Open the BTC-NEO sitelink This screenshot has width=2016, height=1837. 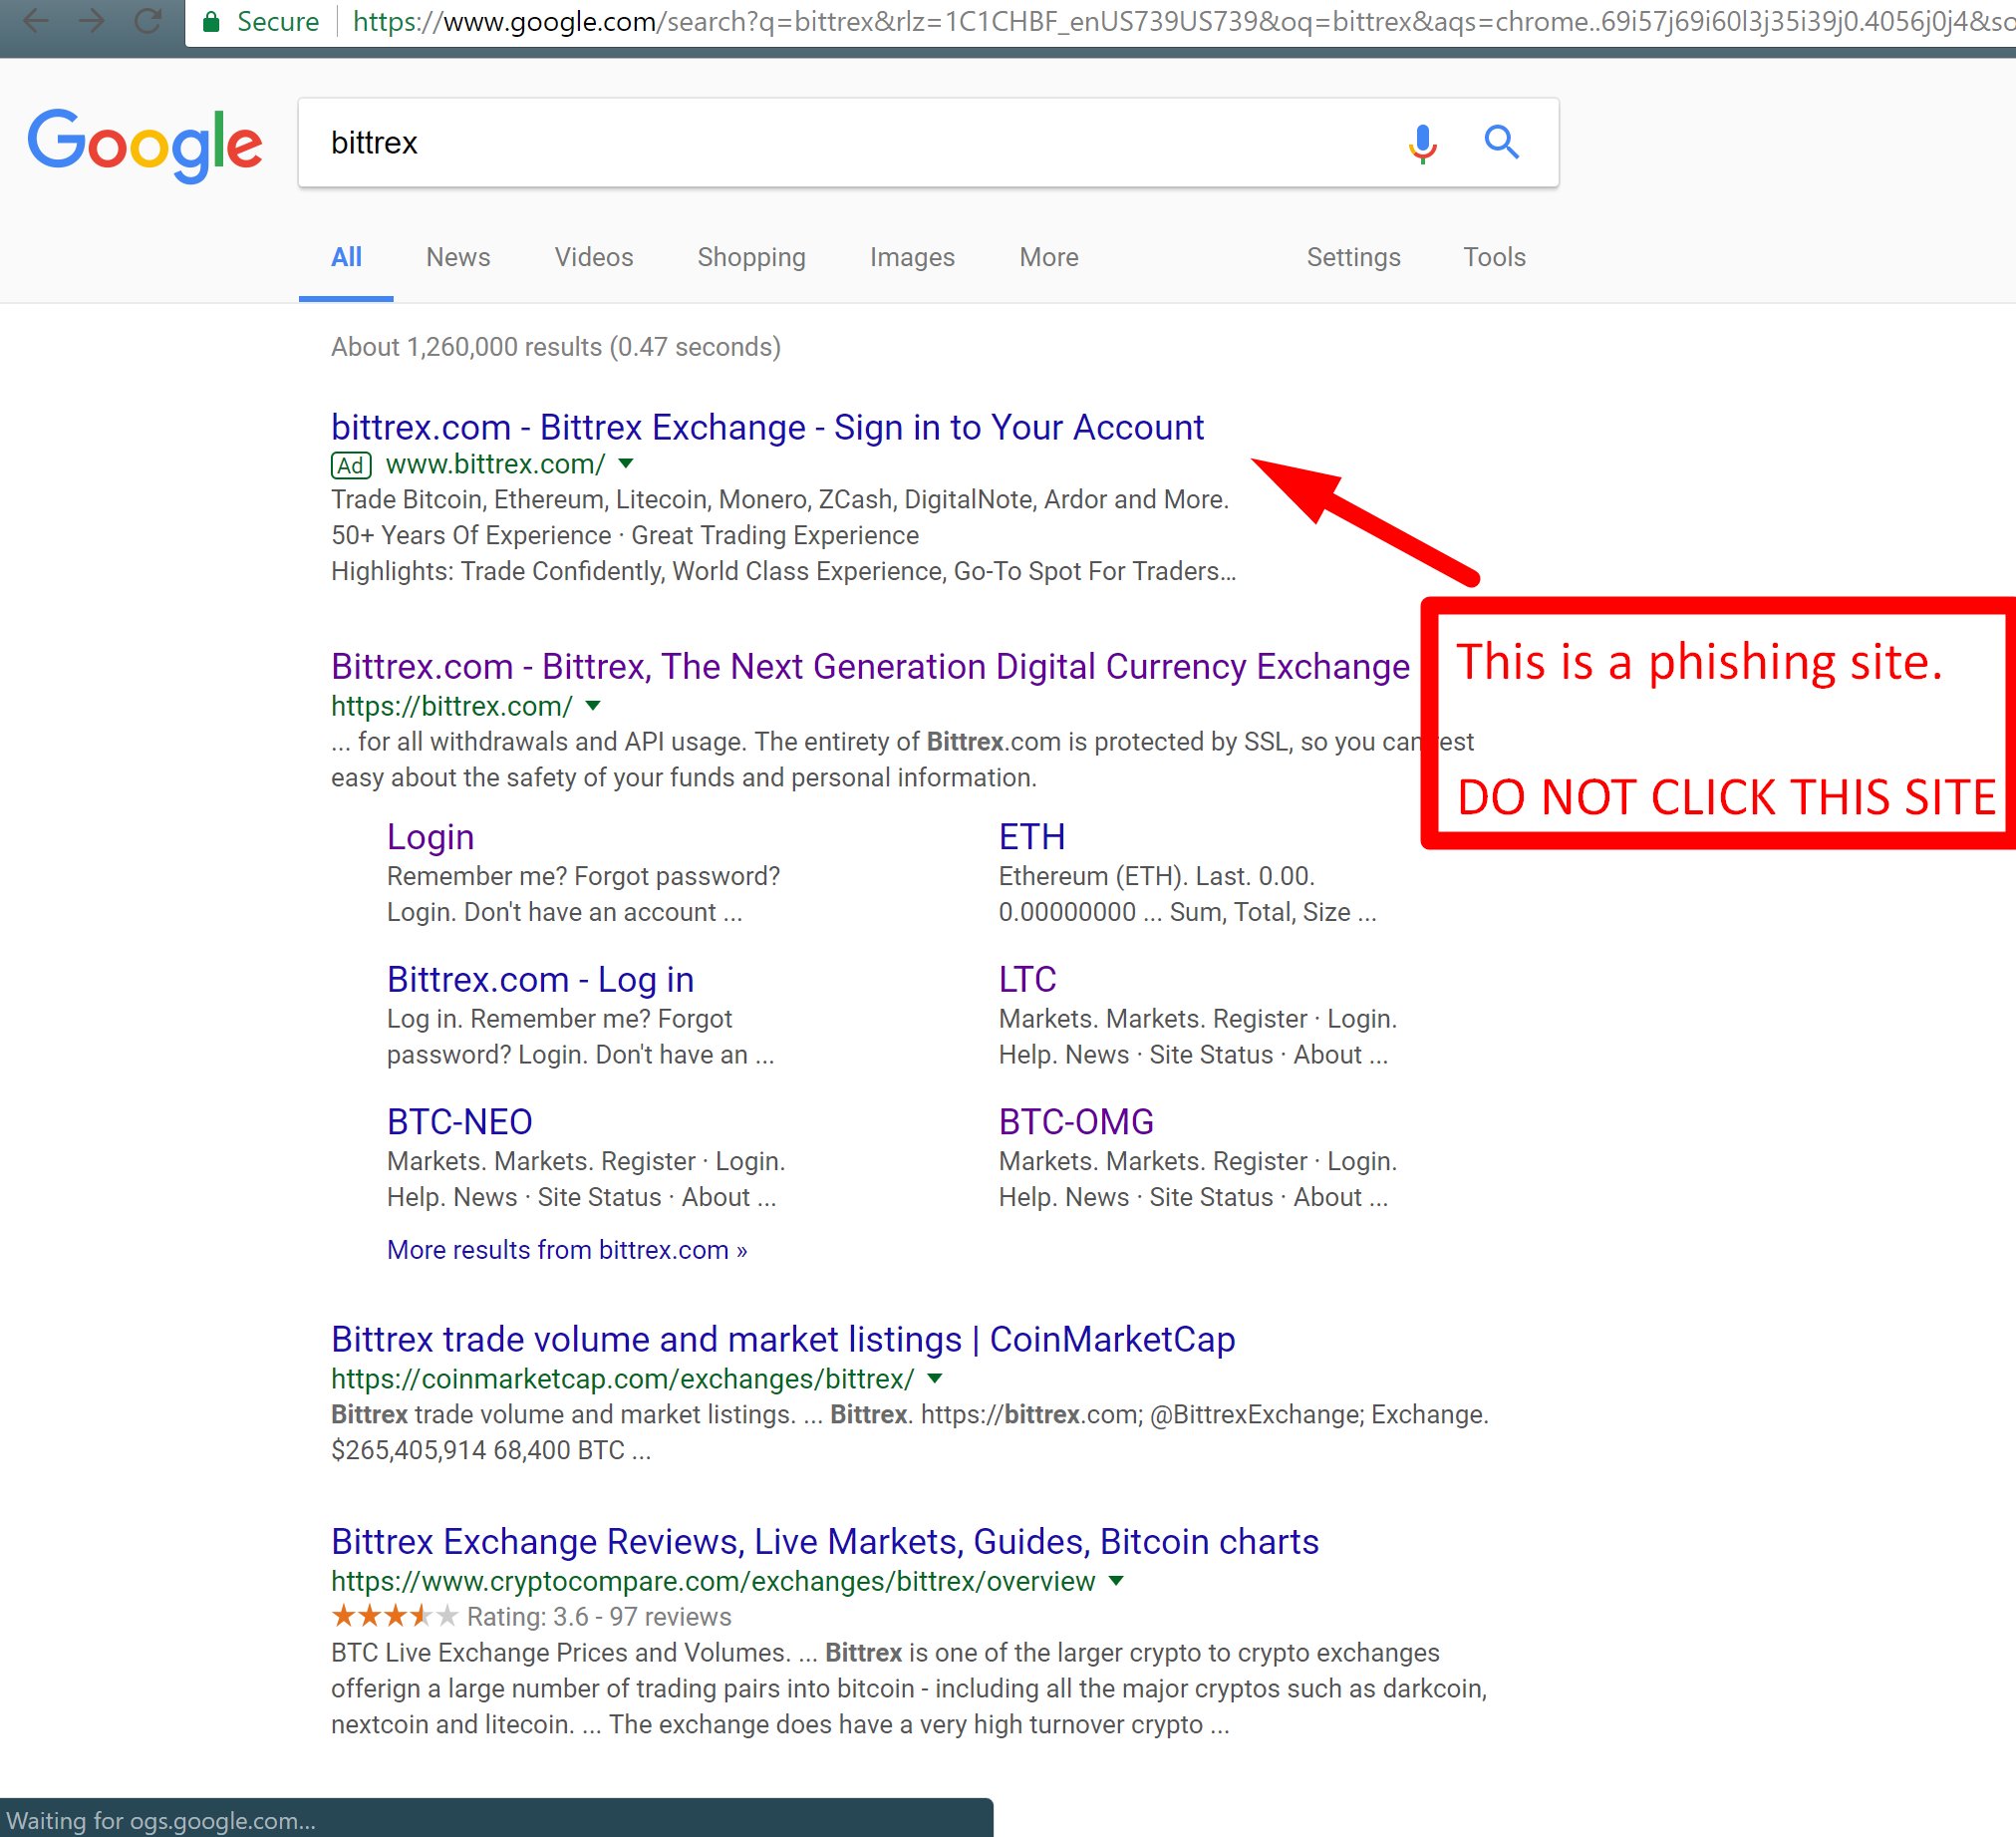460,1122
